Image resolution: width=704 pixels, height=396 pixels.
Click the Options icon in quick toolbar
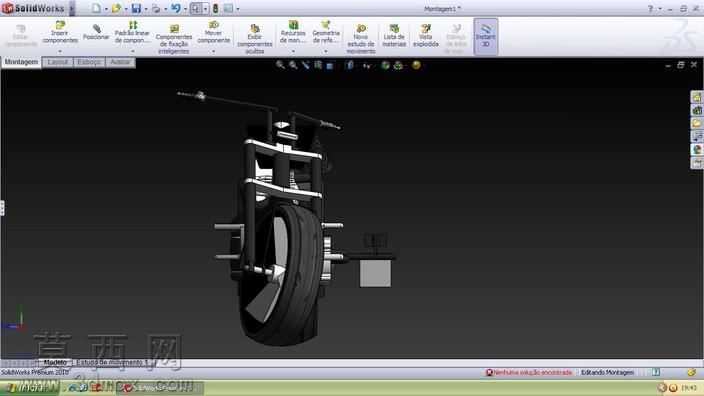(229, 9)
